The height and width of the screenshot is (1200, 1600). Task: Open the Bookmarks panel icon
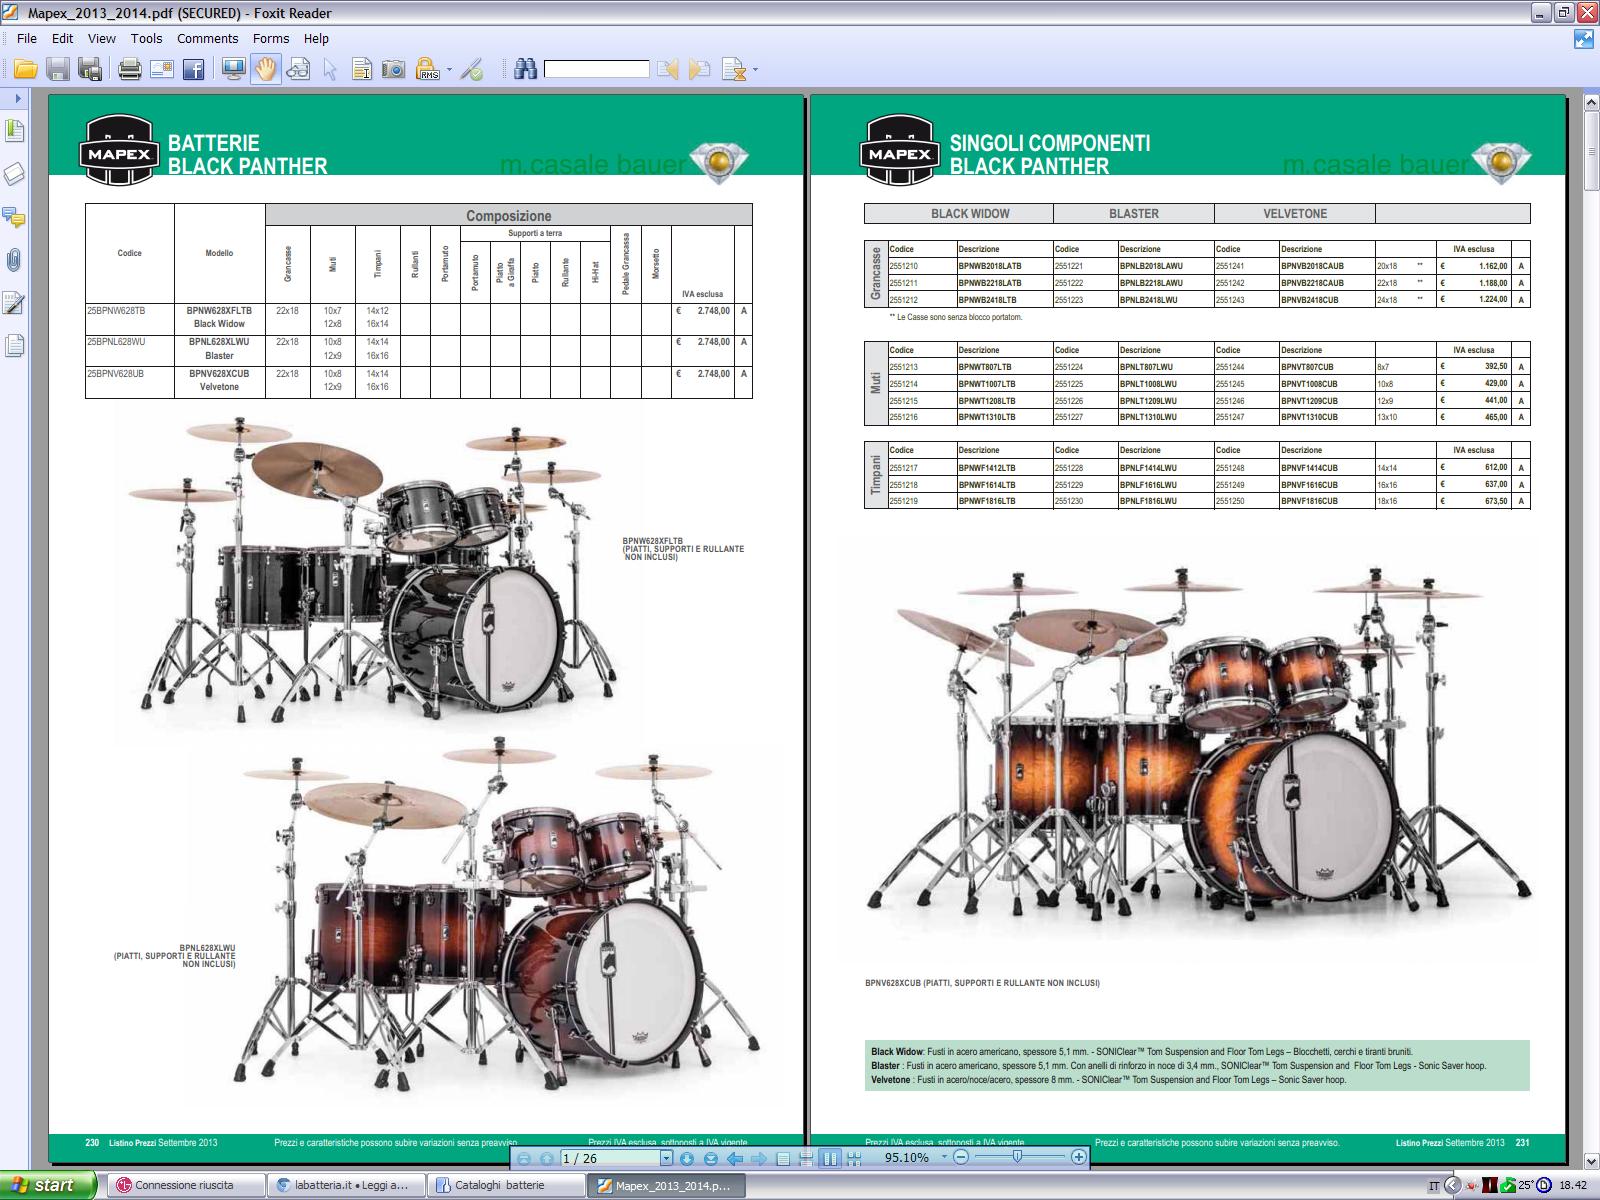point(14,131)
